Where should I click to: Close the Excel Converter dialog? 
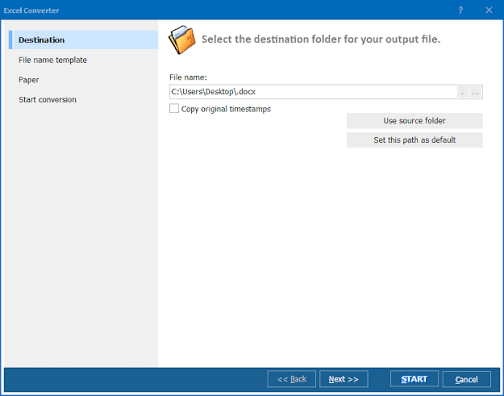pyautogui.click(x=489, y=10)
